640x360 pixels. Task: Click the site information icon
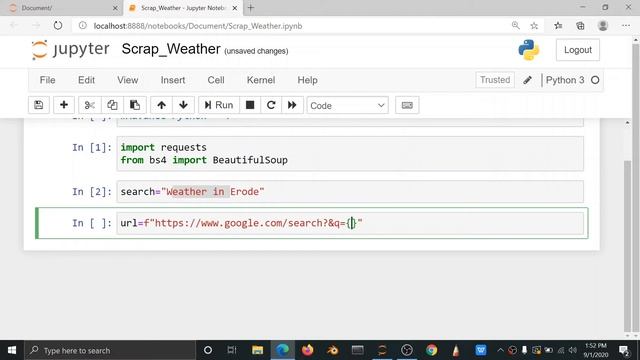(83, 26)
